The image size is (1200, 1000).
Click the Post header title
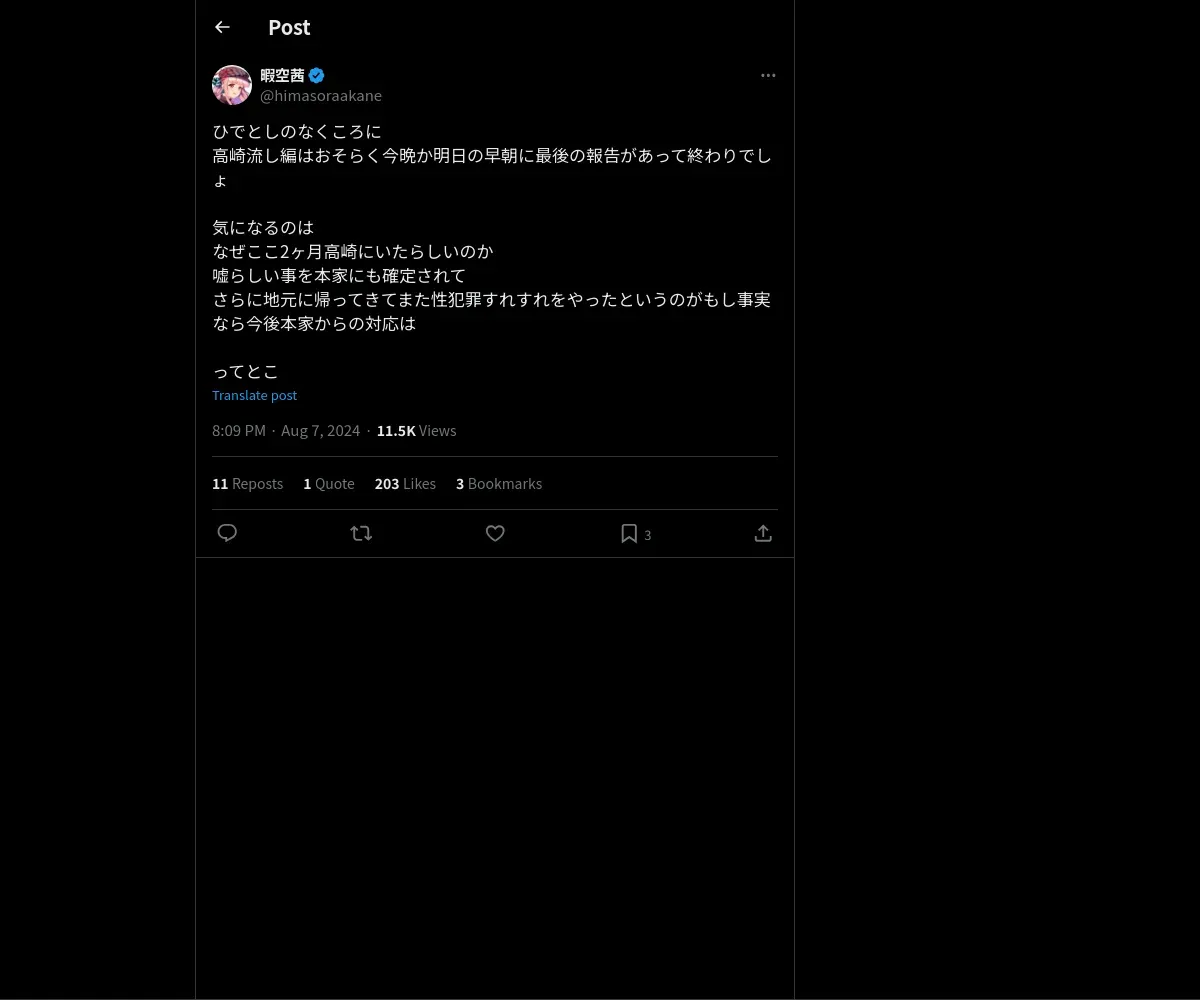(289, 27)
